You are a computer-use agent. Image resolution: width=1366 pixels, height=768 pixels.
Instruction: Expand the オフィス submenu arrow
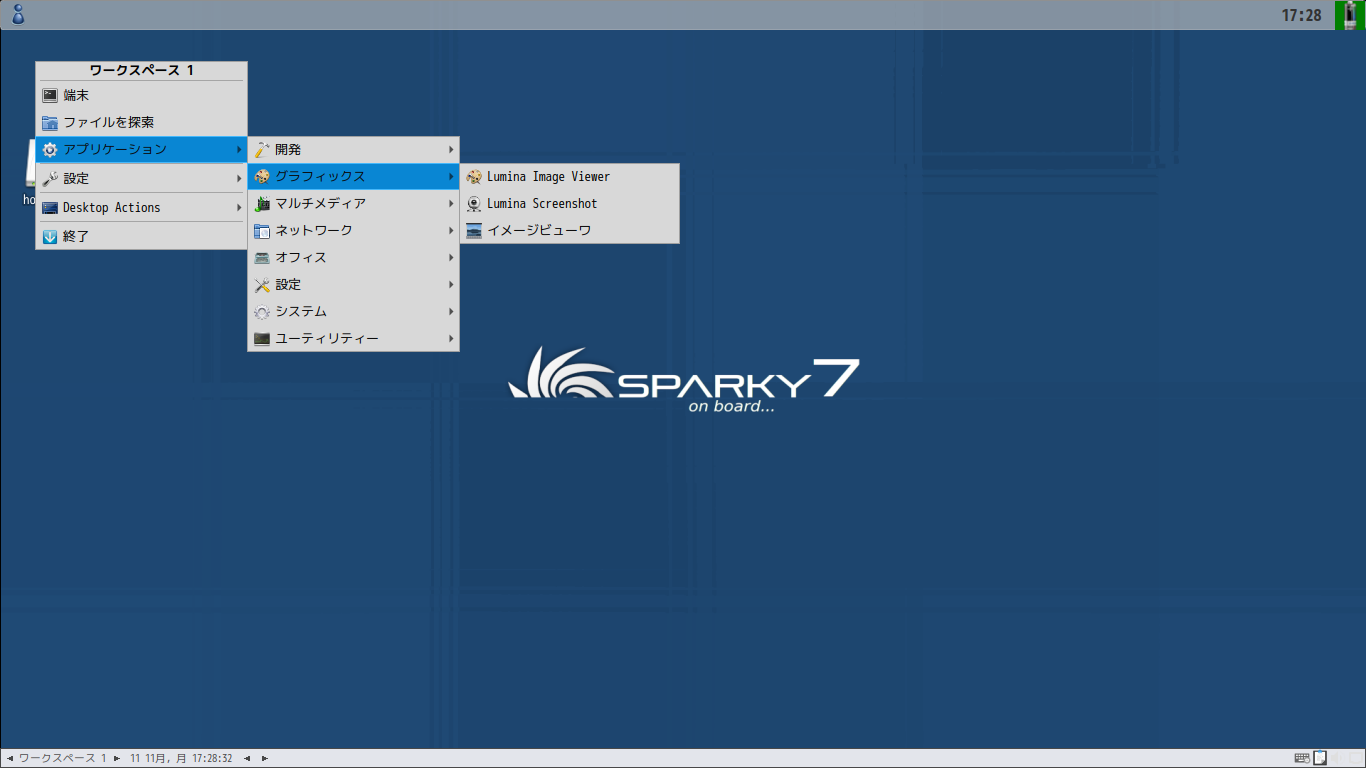point(451,258)
